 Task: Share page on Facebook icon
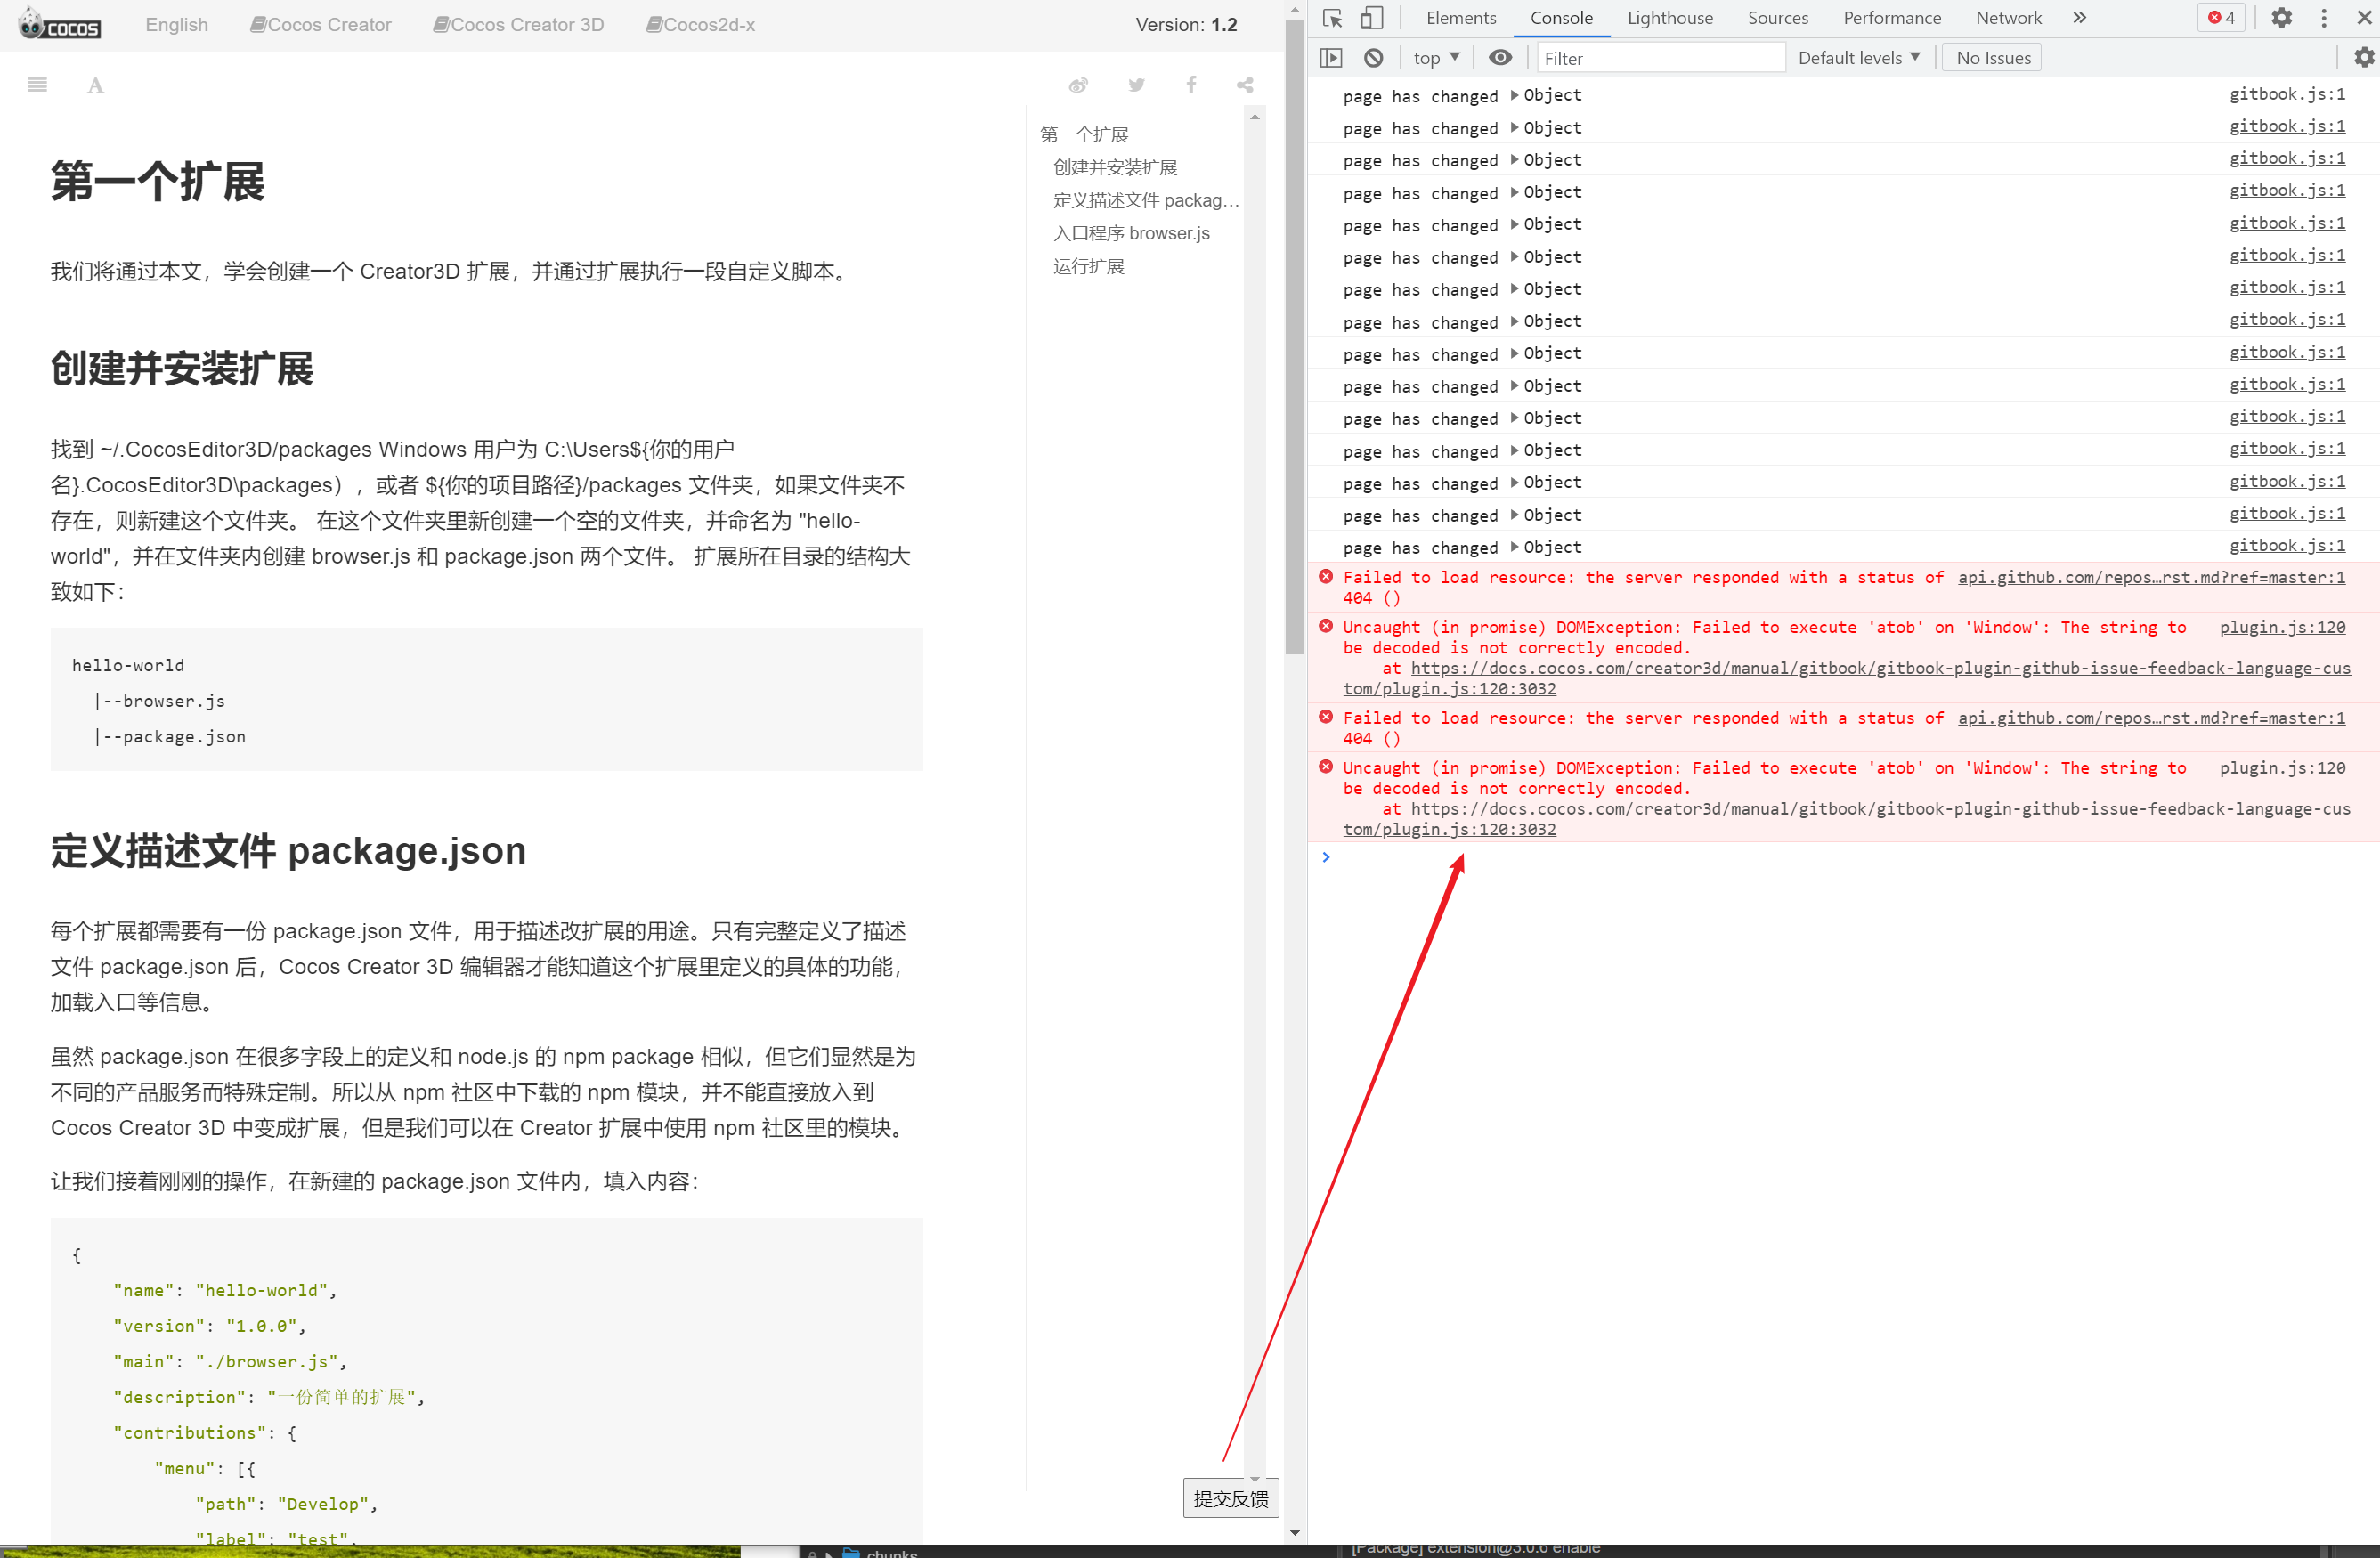coord(1191,85)
